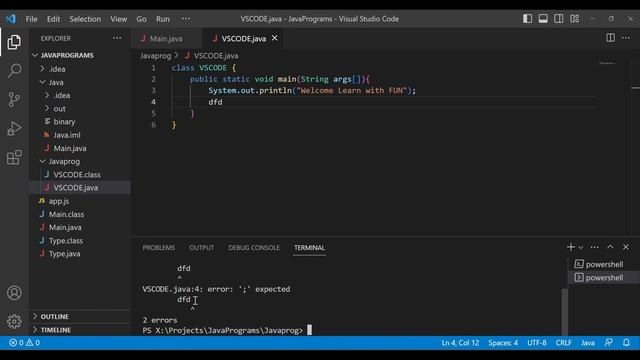Open the Manage gear icon
This screenshot has width=640, height=360.
coord(14,321)
